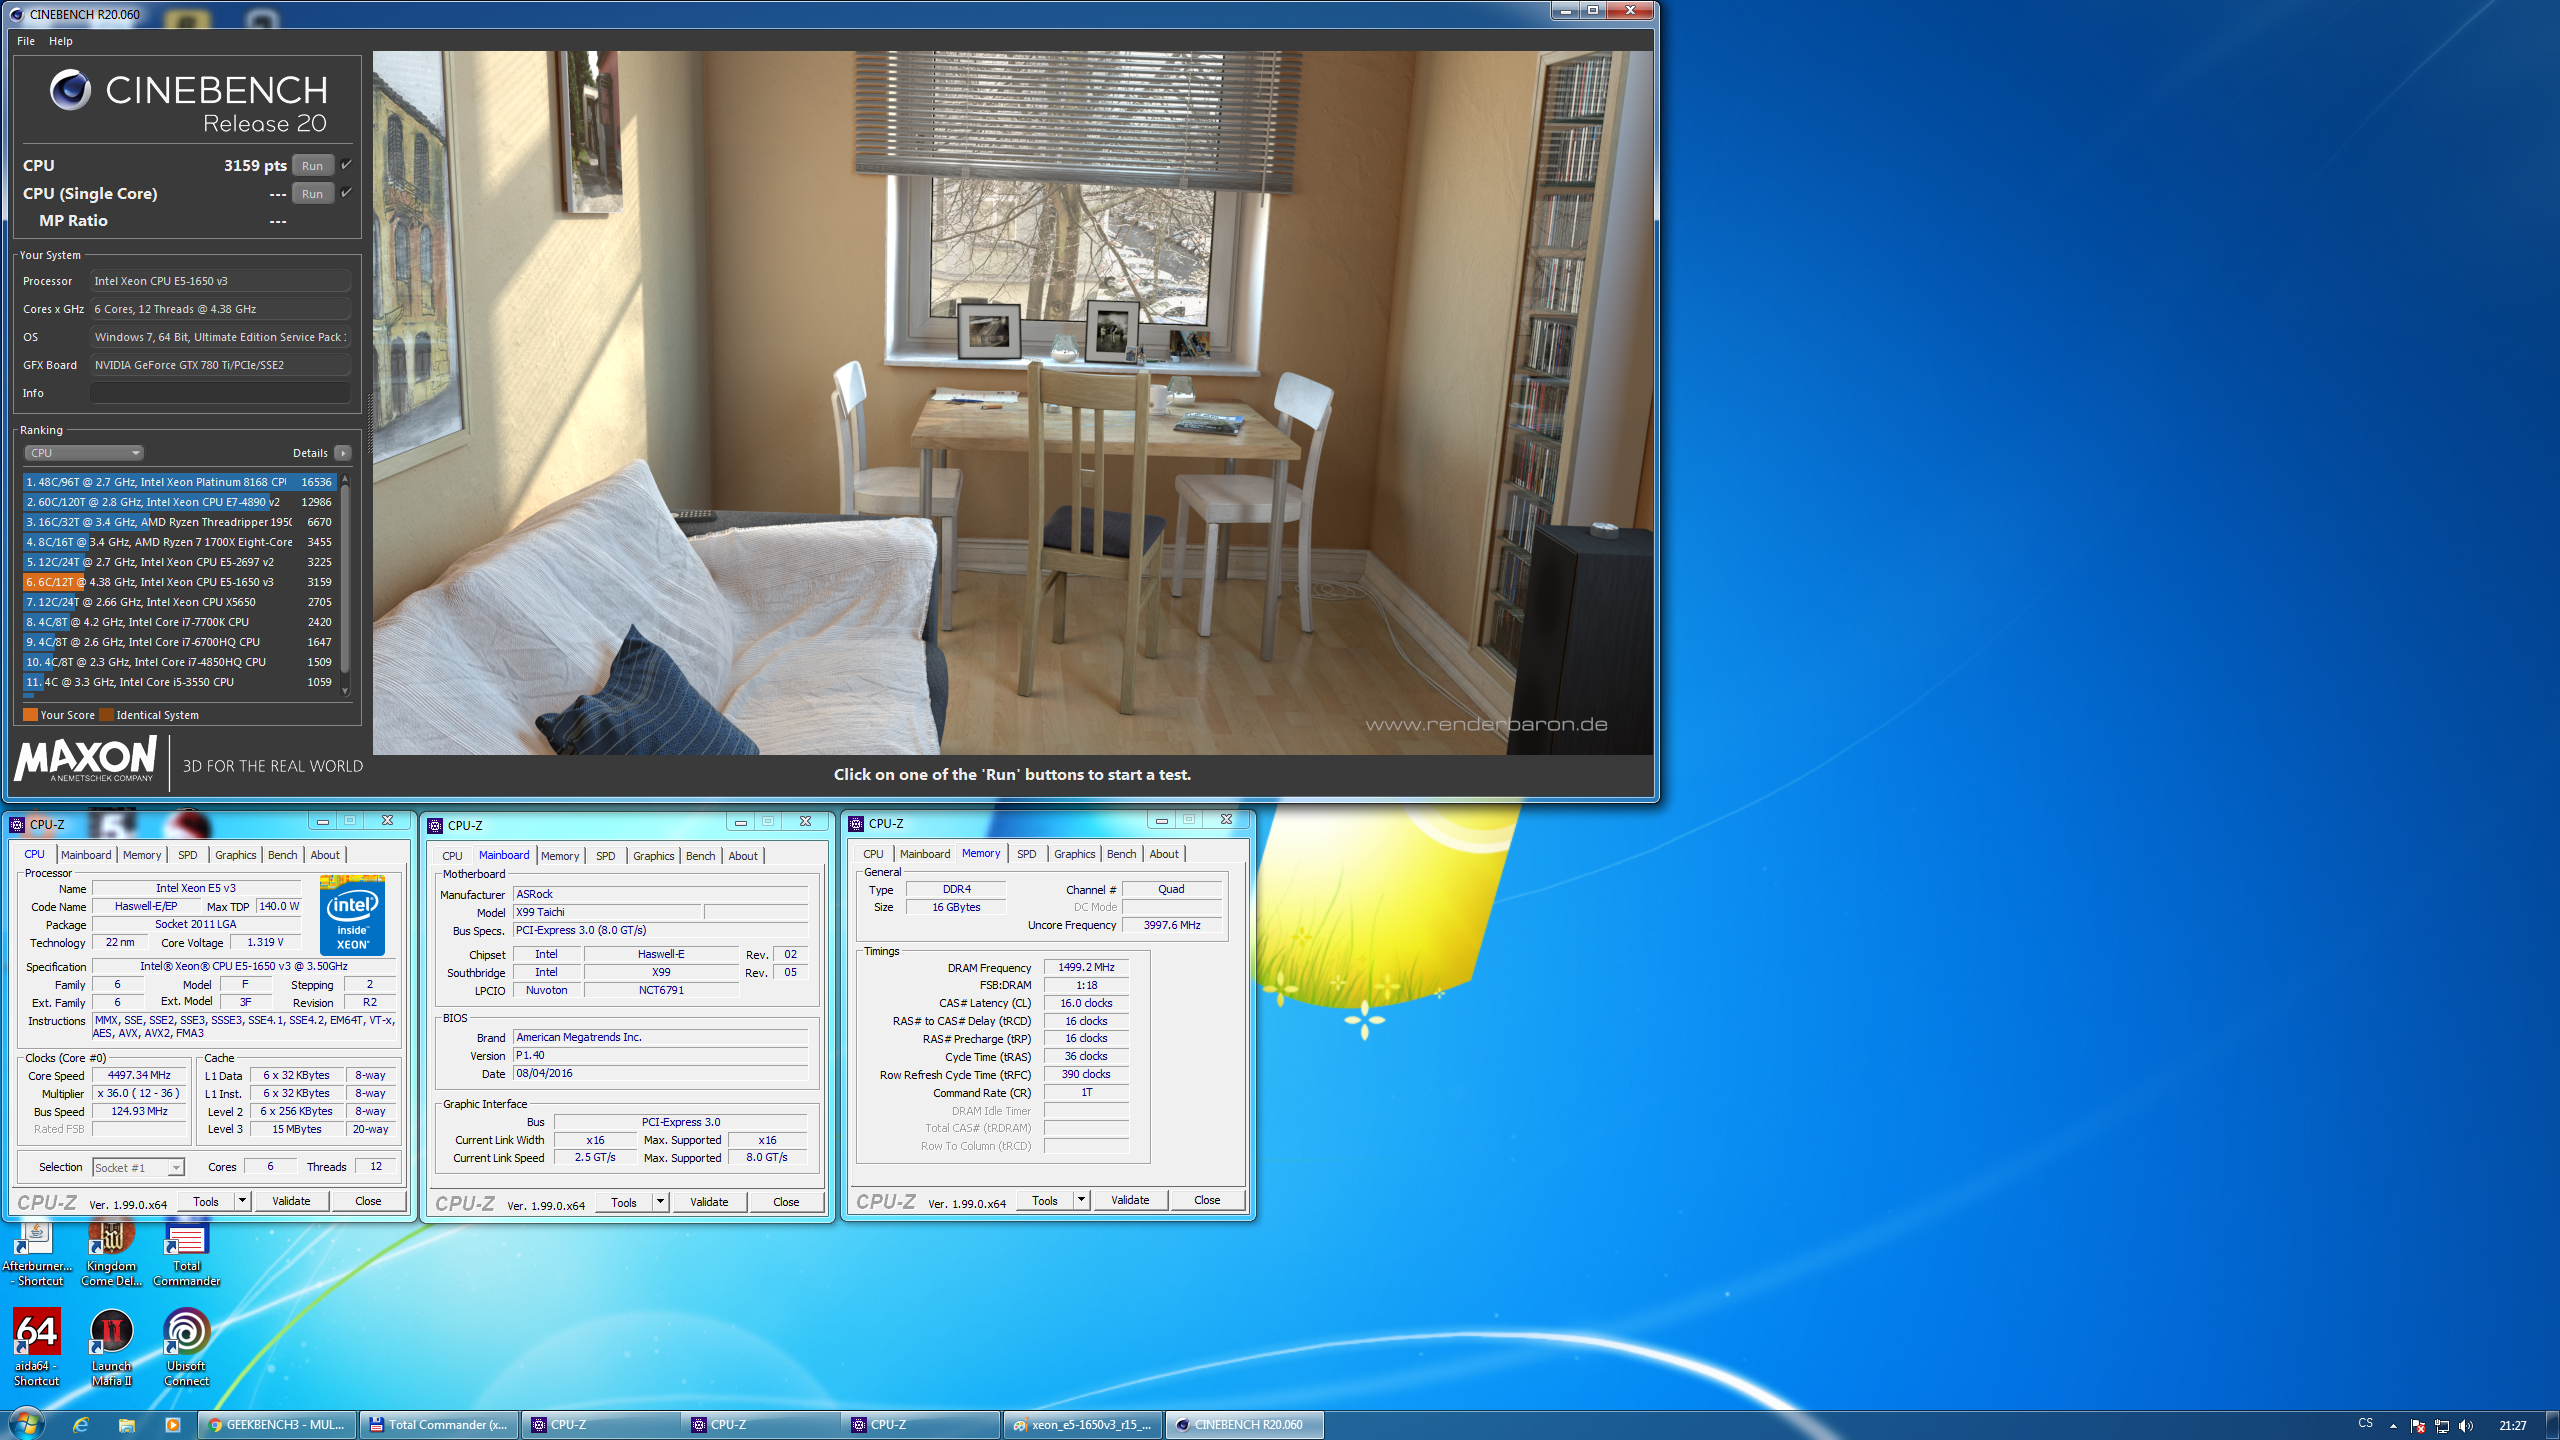Open the Ranking CPU dropdown

click(x=84, y=453)
